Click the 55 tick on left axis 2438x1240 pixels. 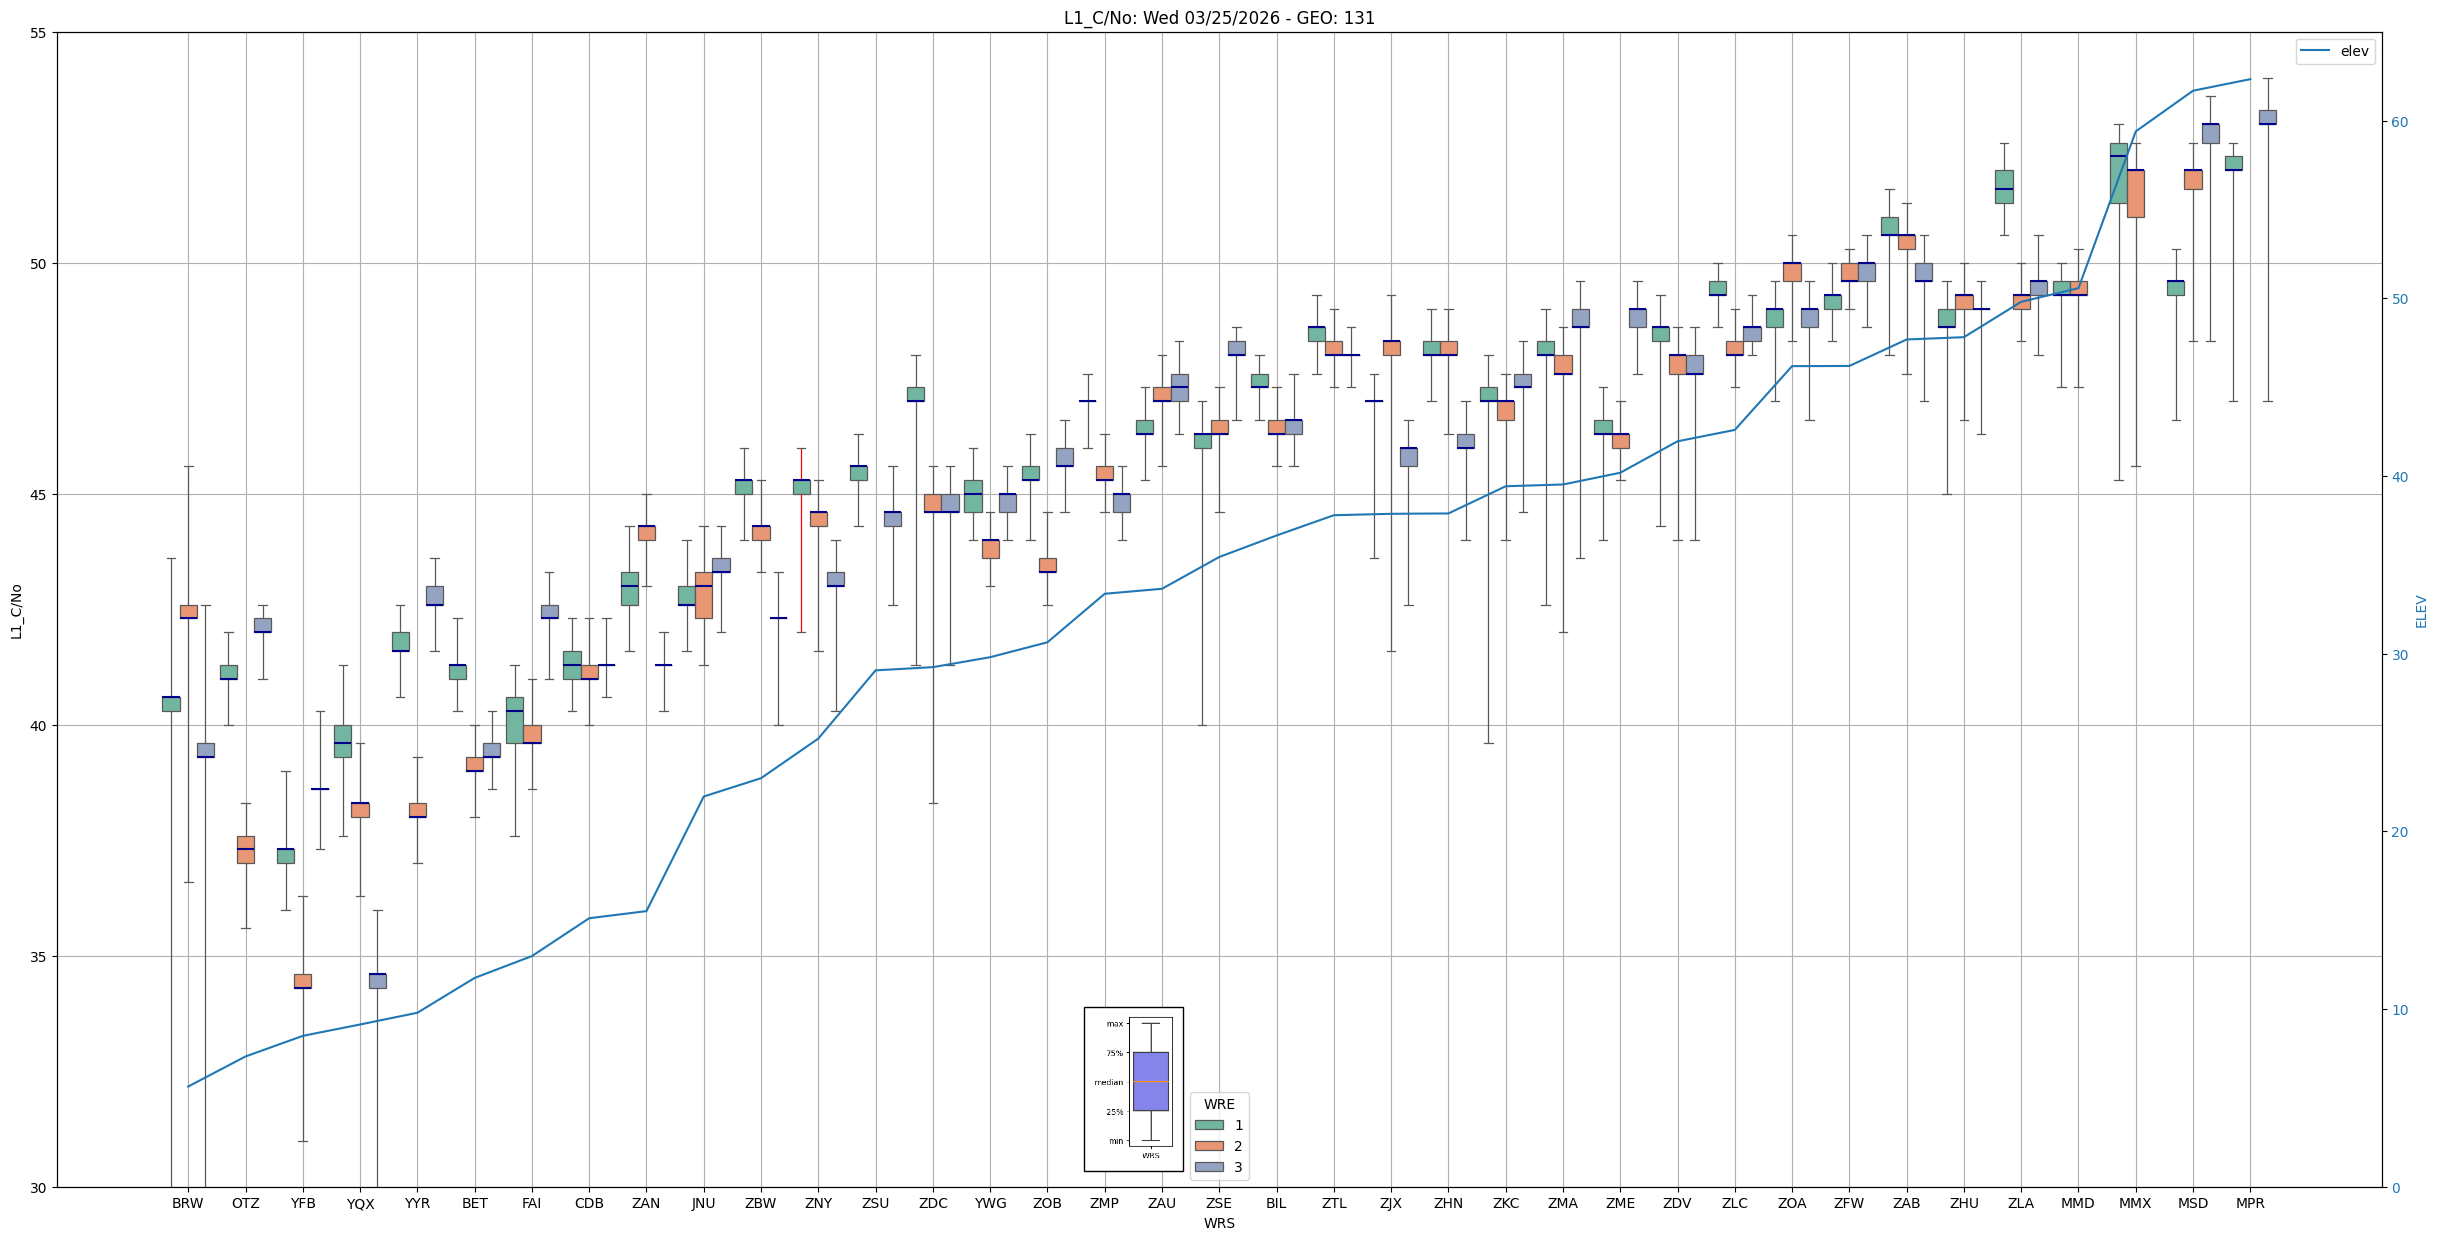[x=40, y=33]
